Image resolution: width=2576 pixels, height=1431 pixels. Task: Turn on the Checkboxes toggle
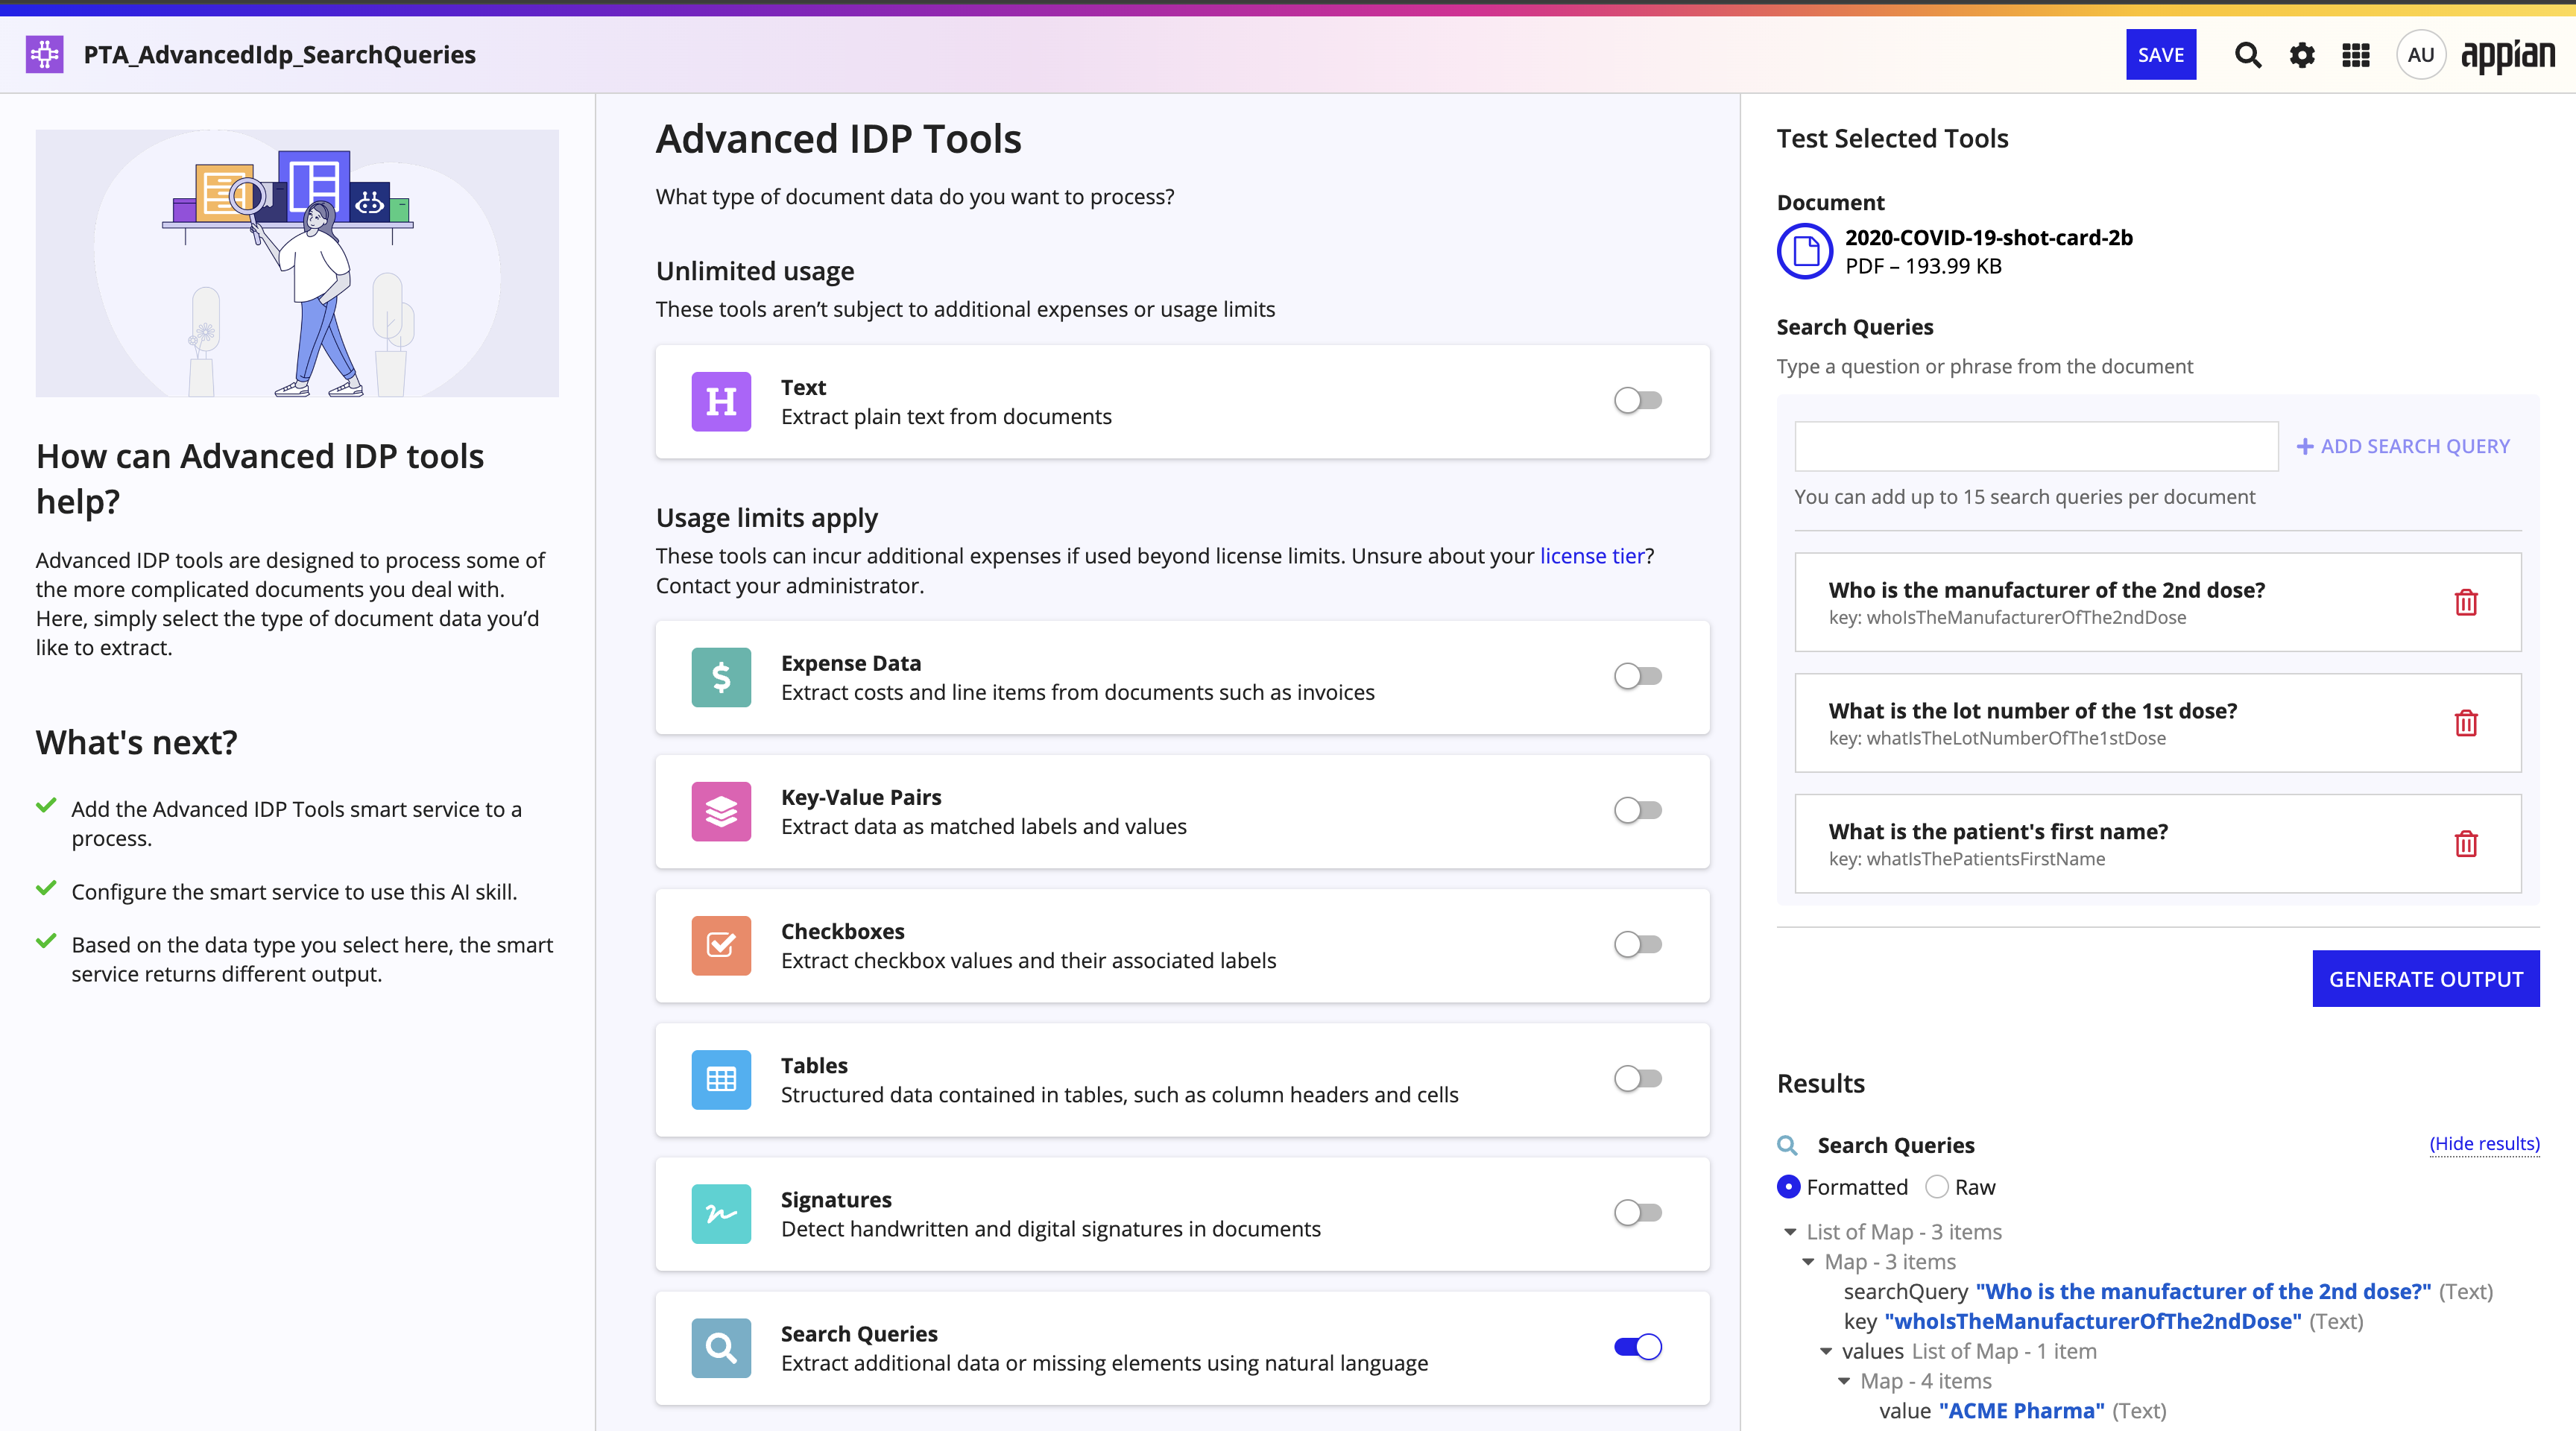tap(1638, 945)
